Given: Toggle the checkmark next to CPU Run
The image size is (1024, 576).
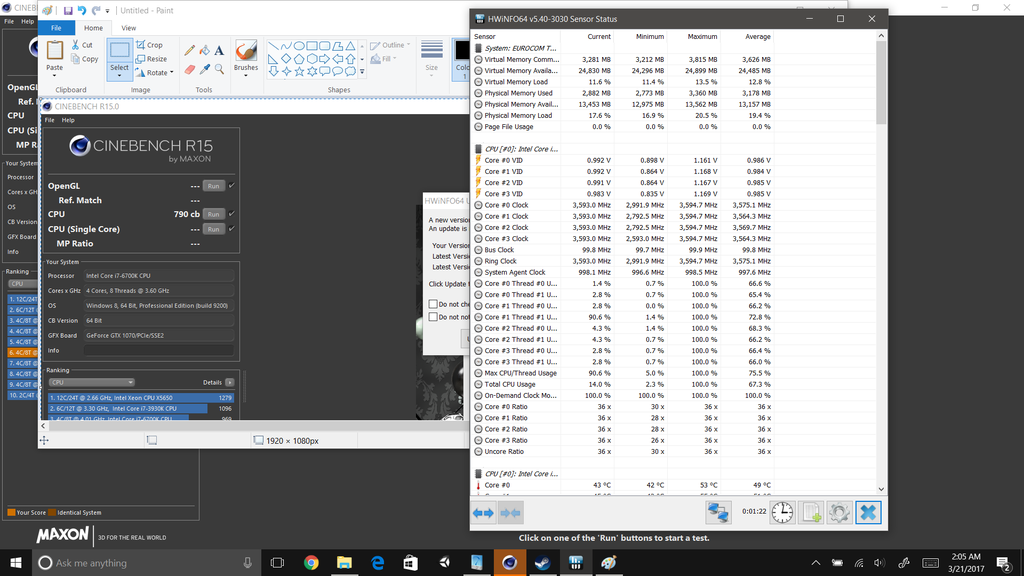Looking at the screenshot, I should click(x=232, y=214).
